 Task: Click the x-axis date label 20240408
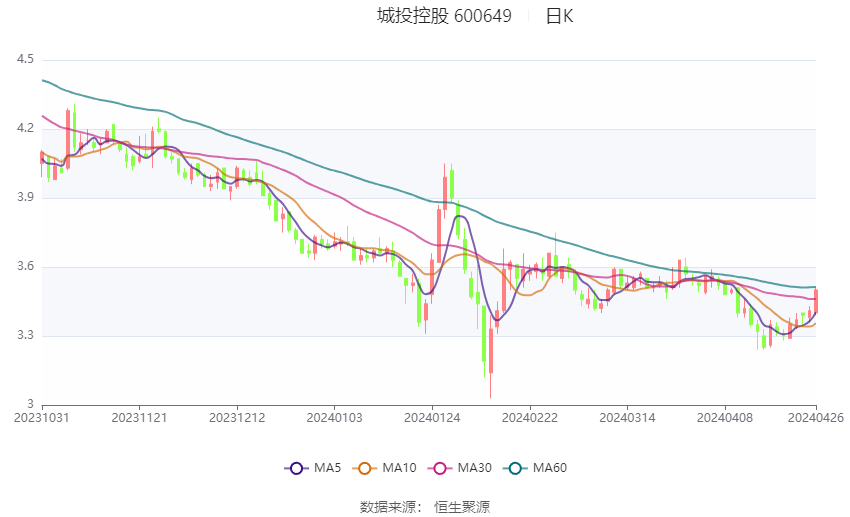point(725,418)
